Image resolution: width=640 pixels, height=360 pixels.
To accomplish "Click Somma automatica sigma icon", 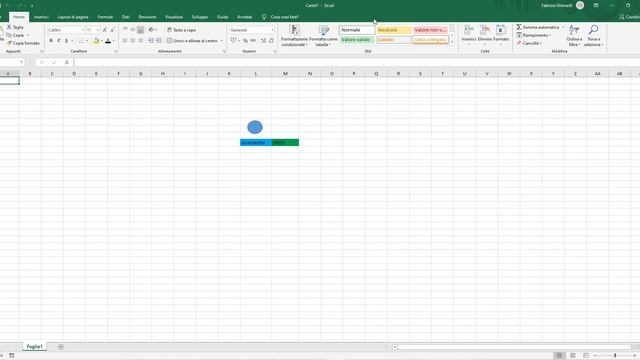I will pyautogui.click(x=519, y=27).
